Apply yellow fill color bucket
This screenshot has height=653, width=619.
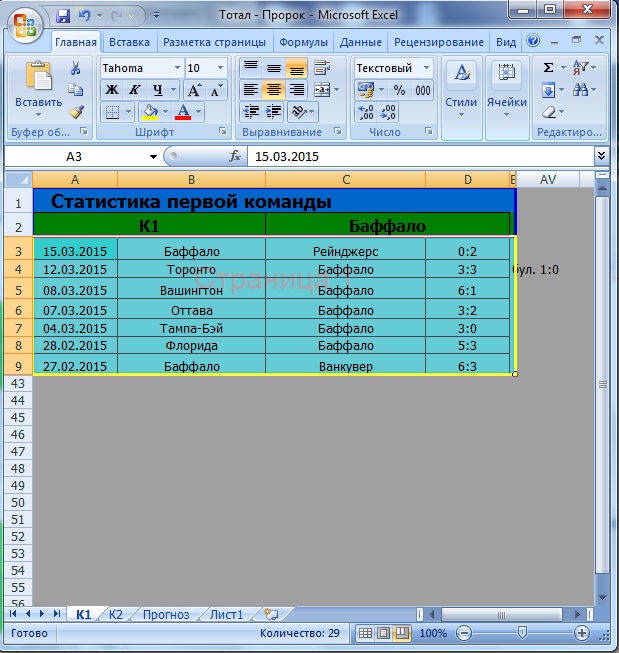[150, 112]
